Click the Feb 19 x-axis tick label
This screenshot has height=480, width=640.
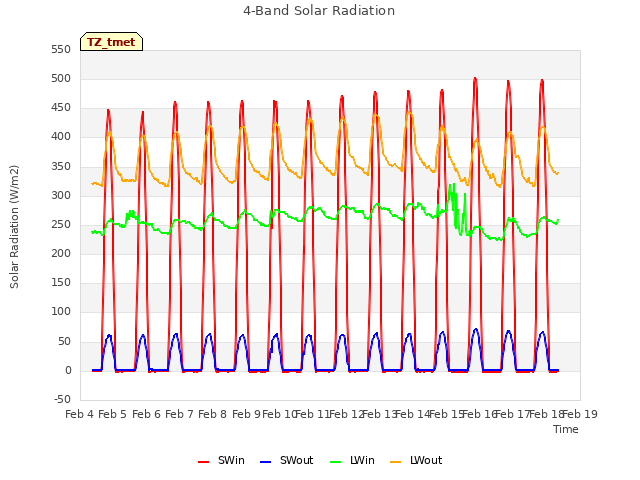pos(580,414)
